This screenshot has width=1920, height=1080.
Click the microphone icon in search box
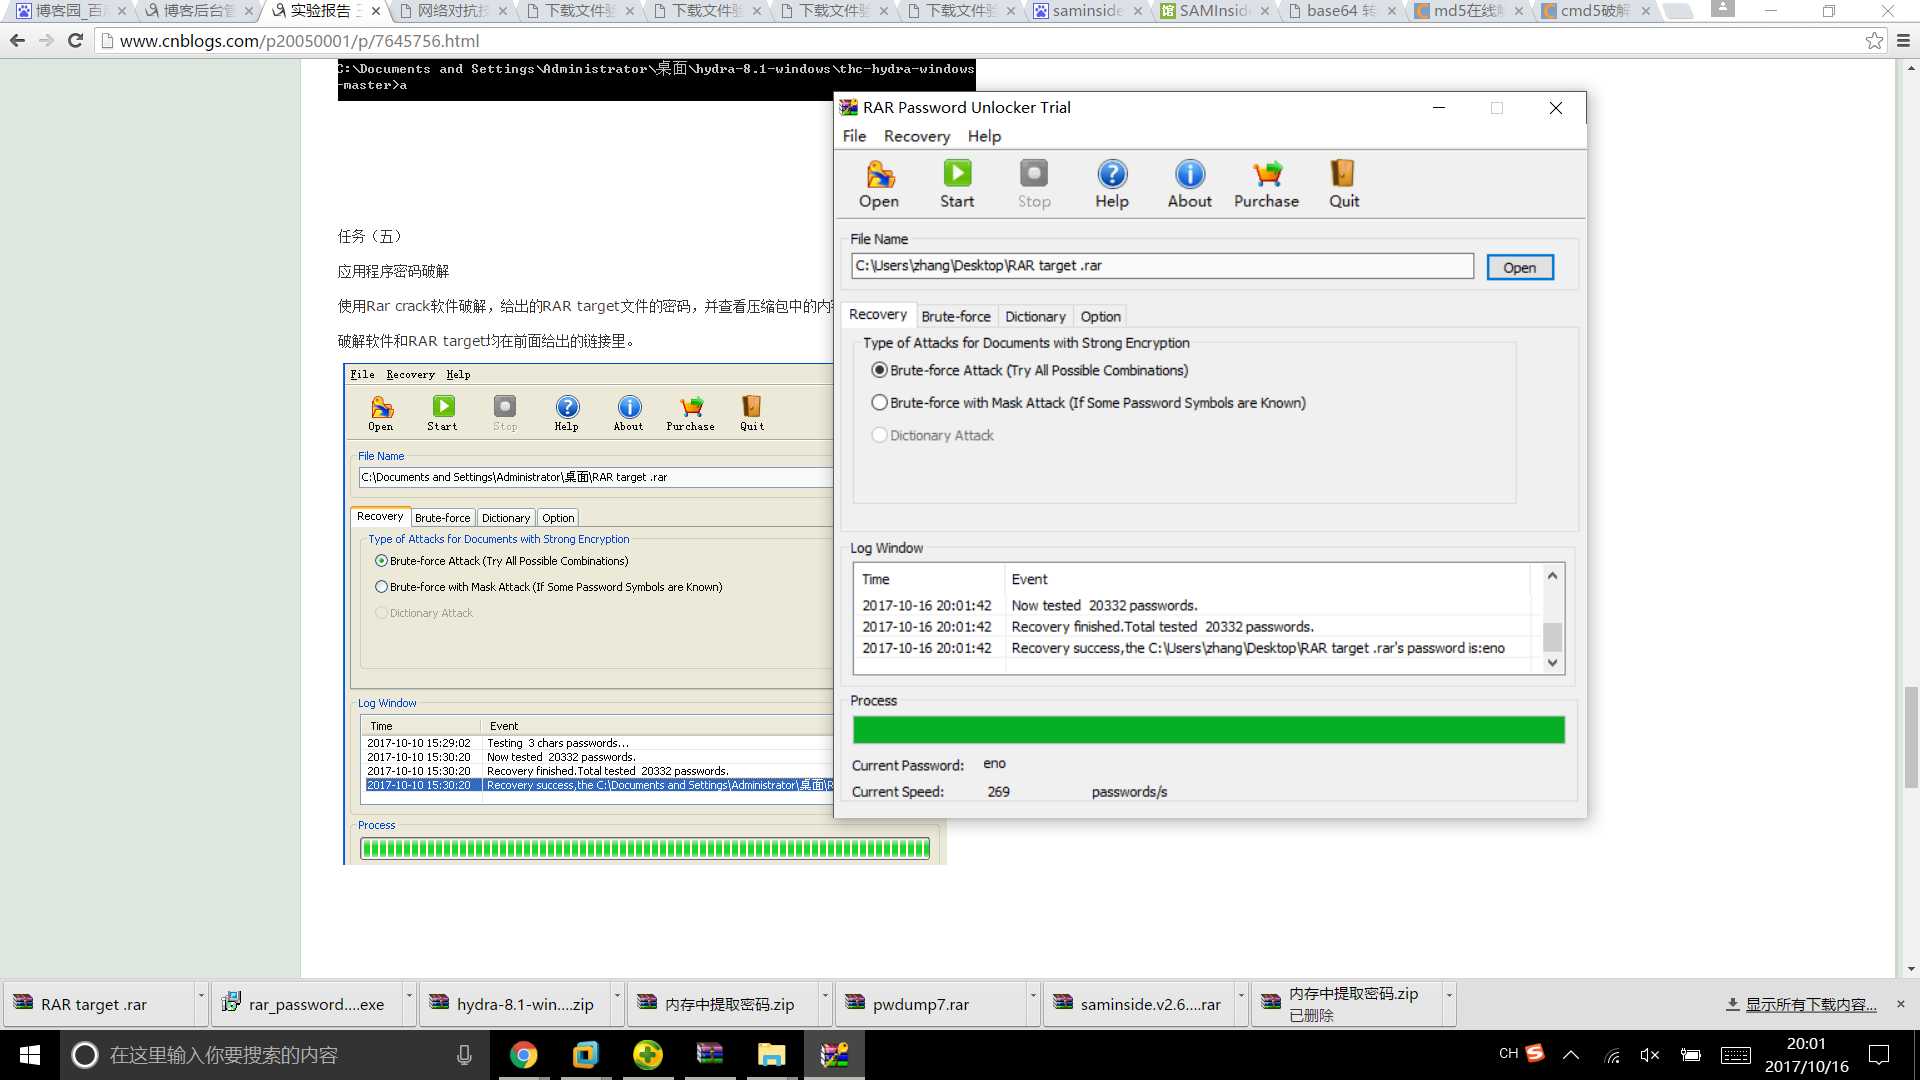(464, 1055)
